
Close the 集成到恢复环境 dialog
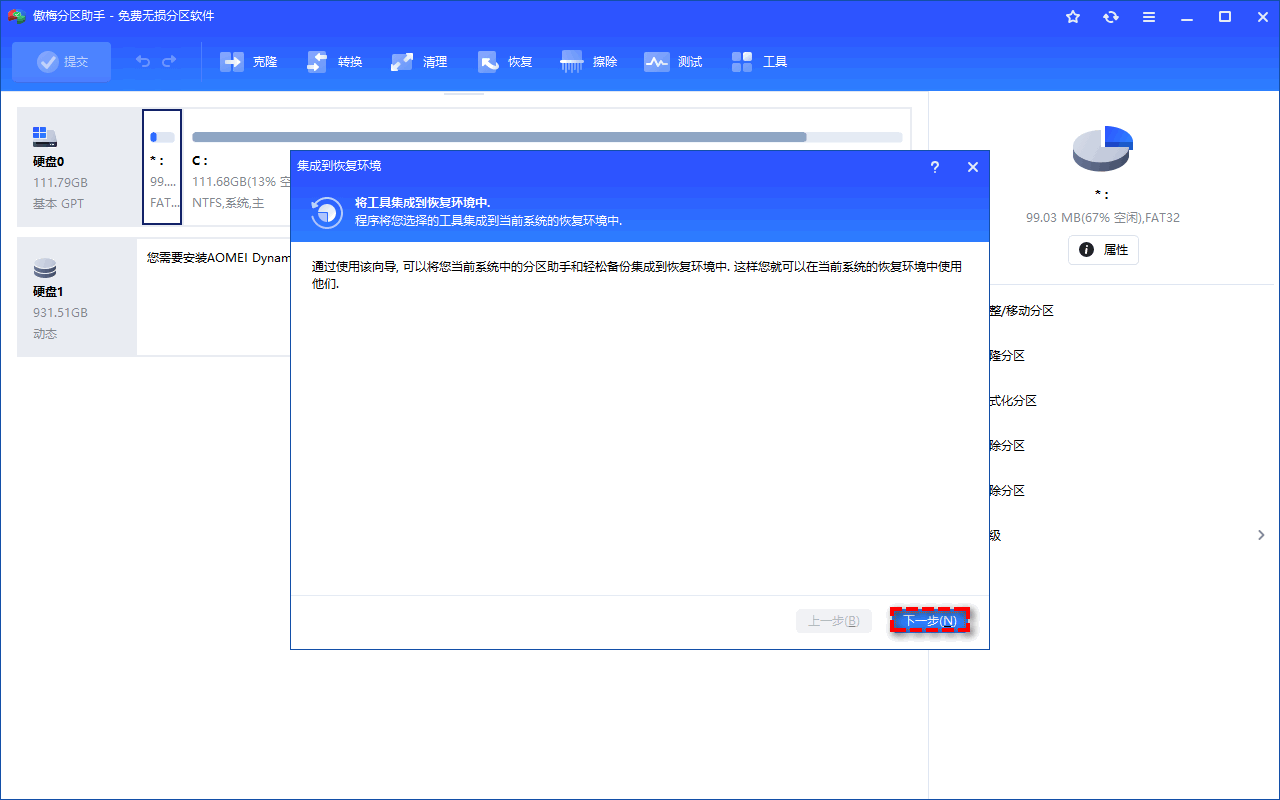(972, 167)
